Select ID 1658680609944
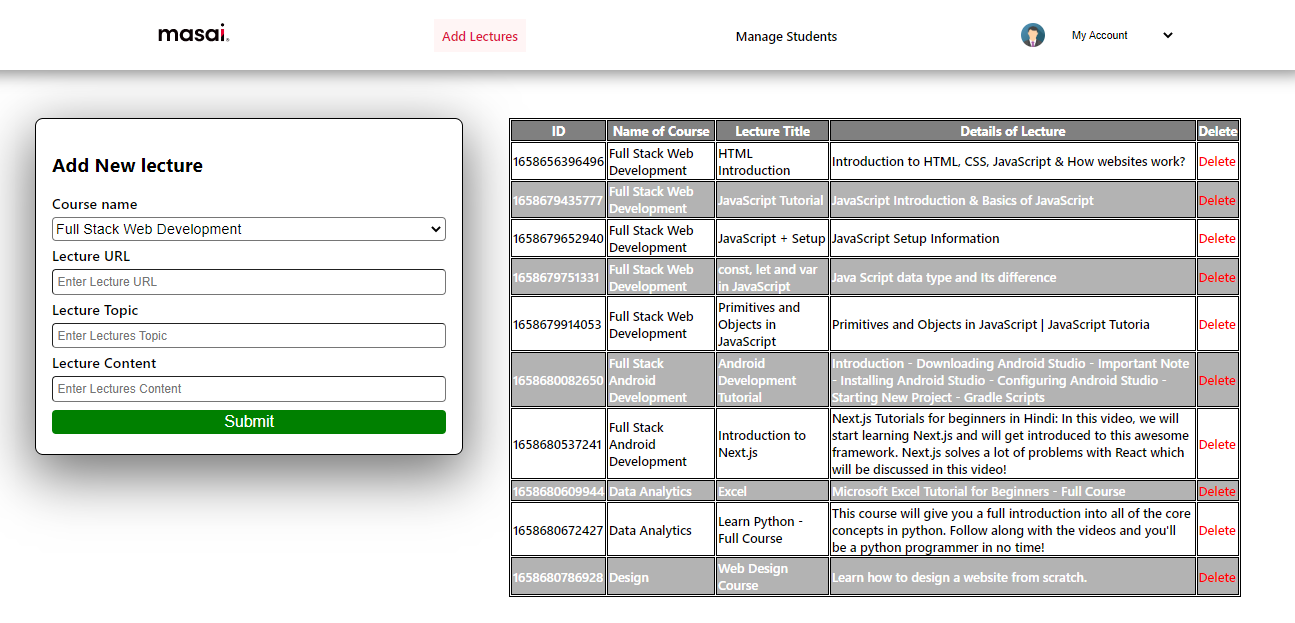This screenshot has width=1295, height=623. coord(558,492)
